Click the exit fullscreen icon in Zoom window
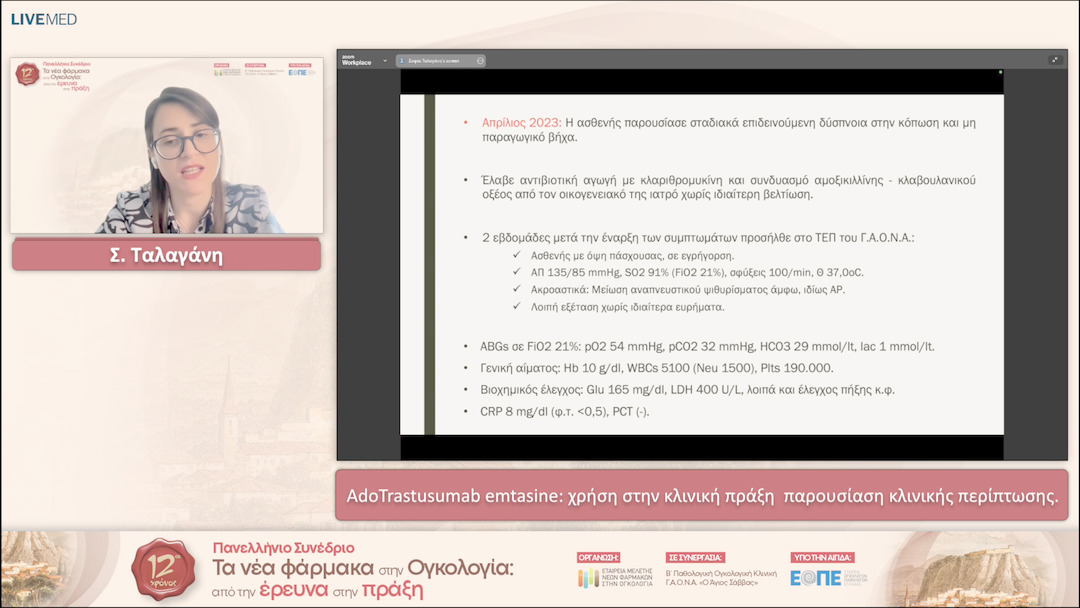 [x=1055, y=60]
